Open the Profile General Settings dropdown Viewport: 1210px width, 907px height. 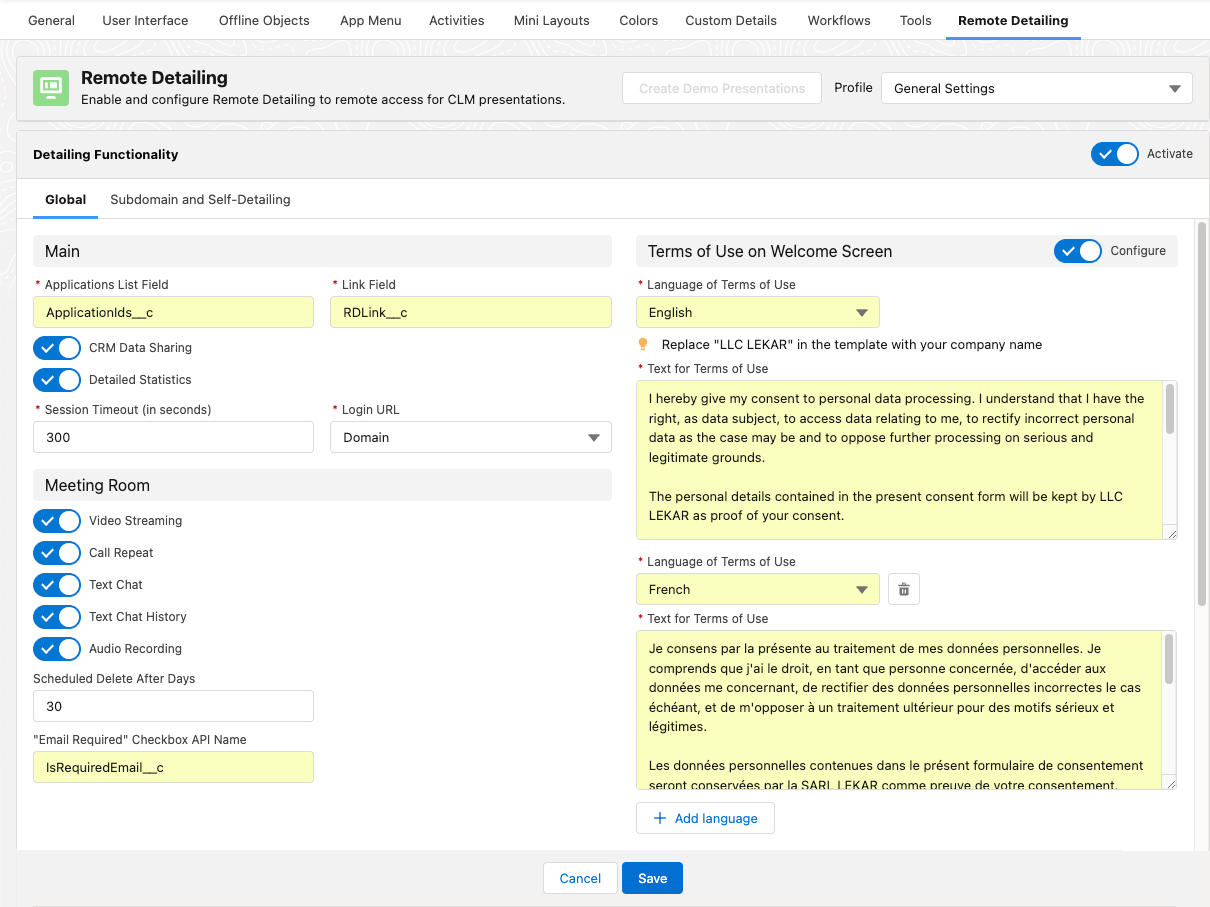[x=1036, y=88]
